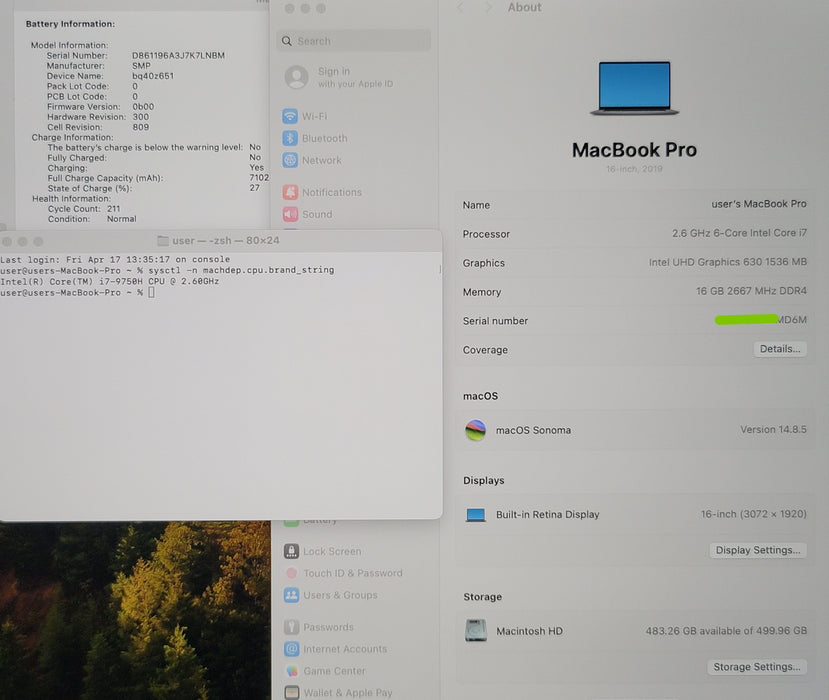Viewport: 829px width, 700px height.
Task: Click the battery Manufacturer SMP value
Action: tap(141, 66)
